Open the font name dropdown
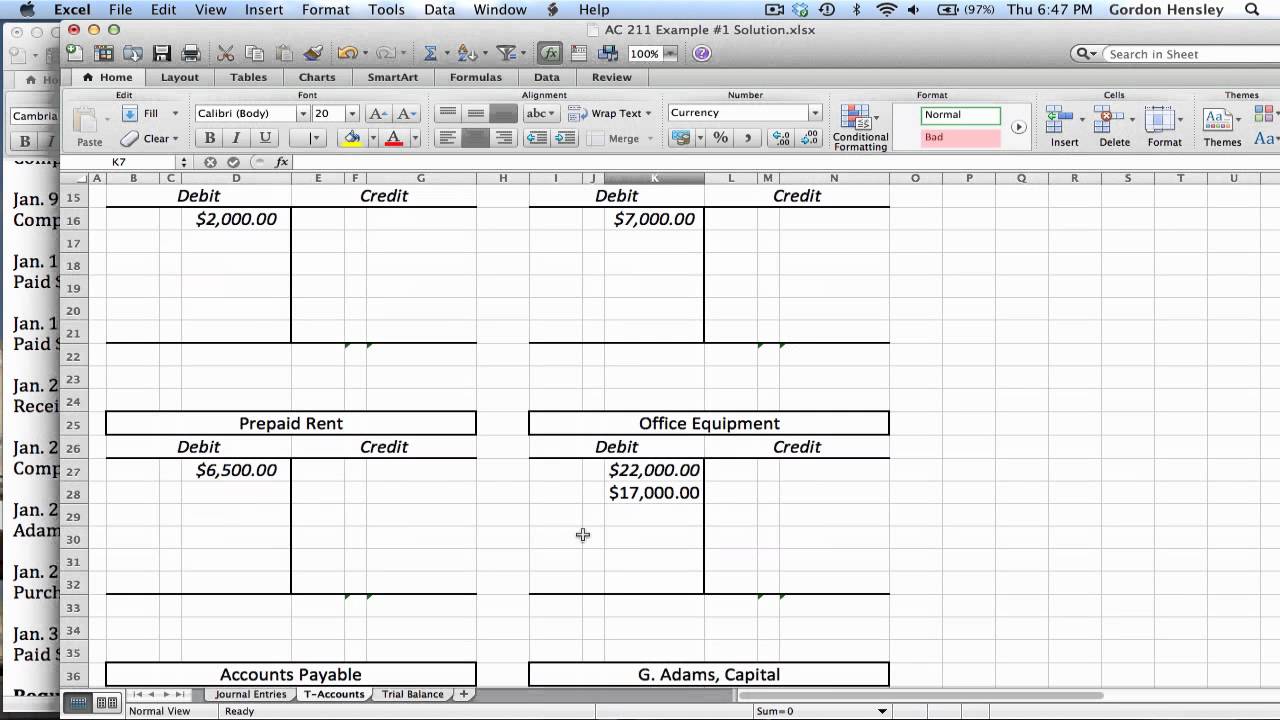1280x720 pixels. point(304,114)
